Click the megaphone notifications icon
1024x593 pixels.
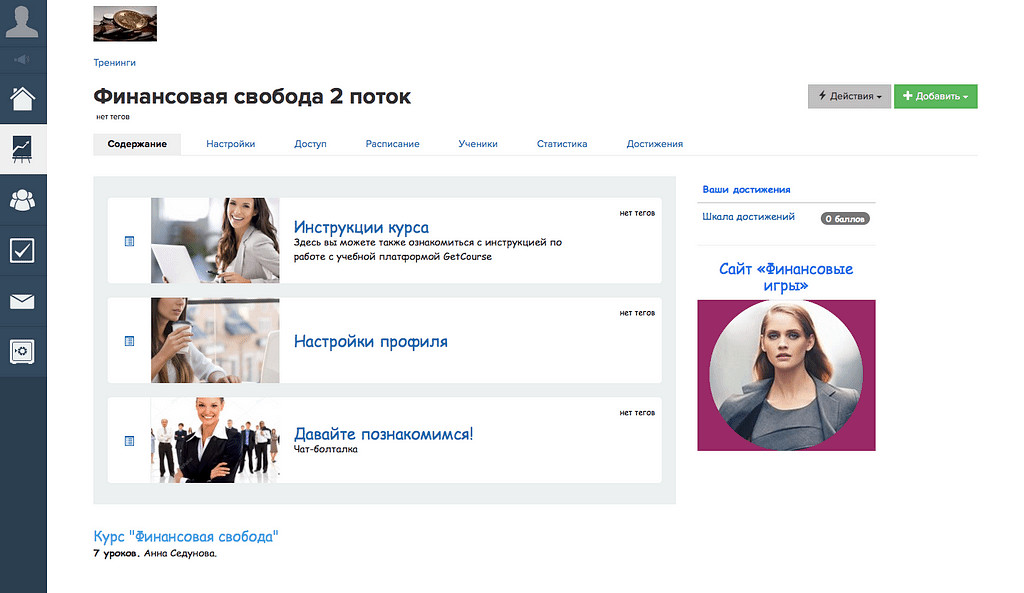click(x=22, y=59)
